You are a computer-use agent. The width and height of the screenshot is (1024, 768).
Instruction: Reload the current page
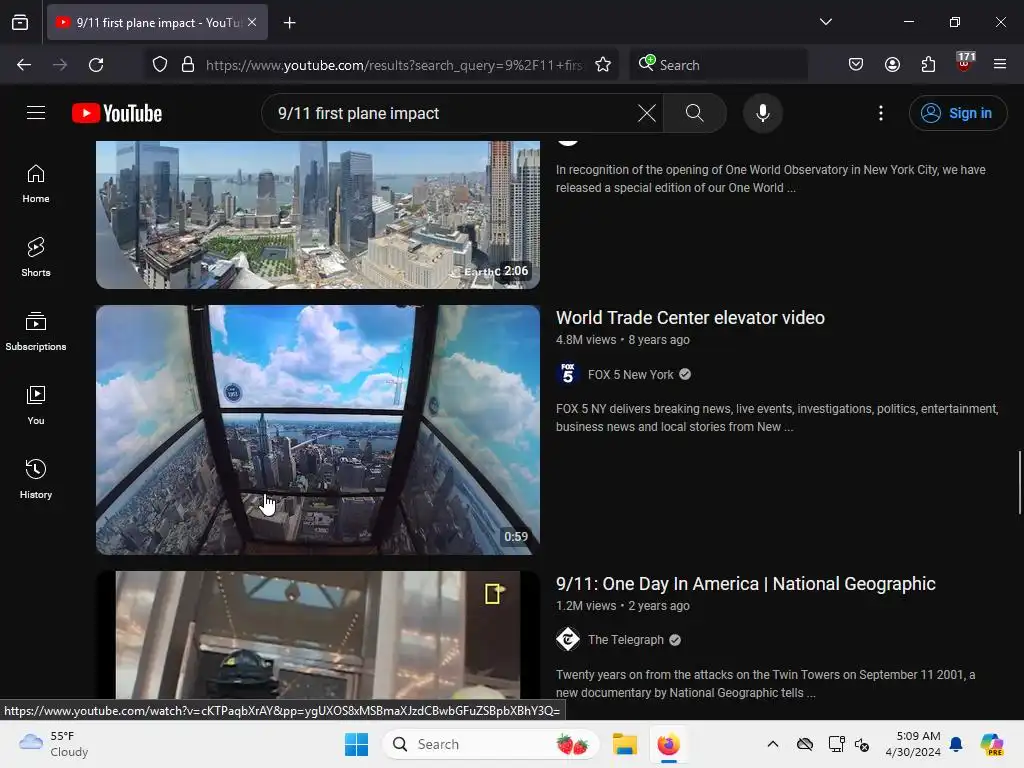pos(96,65)
